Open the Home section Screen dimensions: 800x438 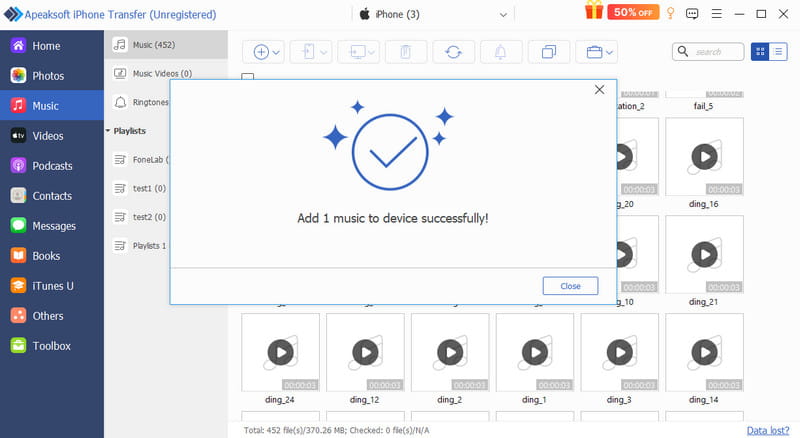pos(52,46)
